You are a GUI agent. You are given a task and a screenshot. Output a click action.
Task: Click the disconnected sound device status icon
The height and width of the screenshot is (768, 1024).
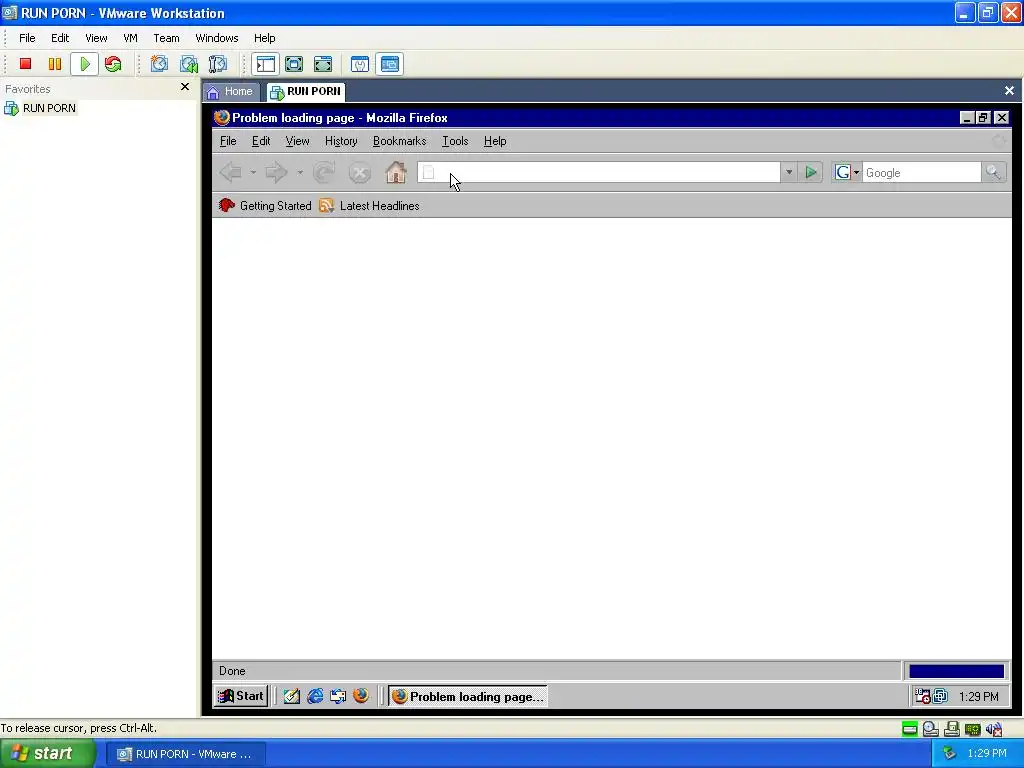click(994, 729)
